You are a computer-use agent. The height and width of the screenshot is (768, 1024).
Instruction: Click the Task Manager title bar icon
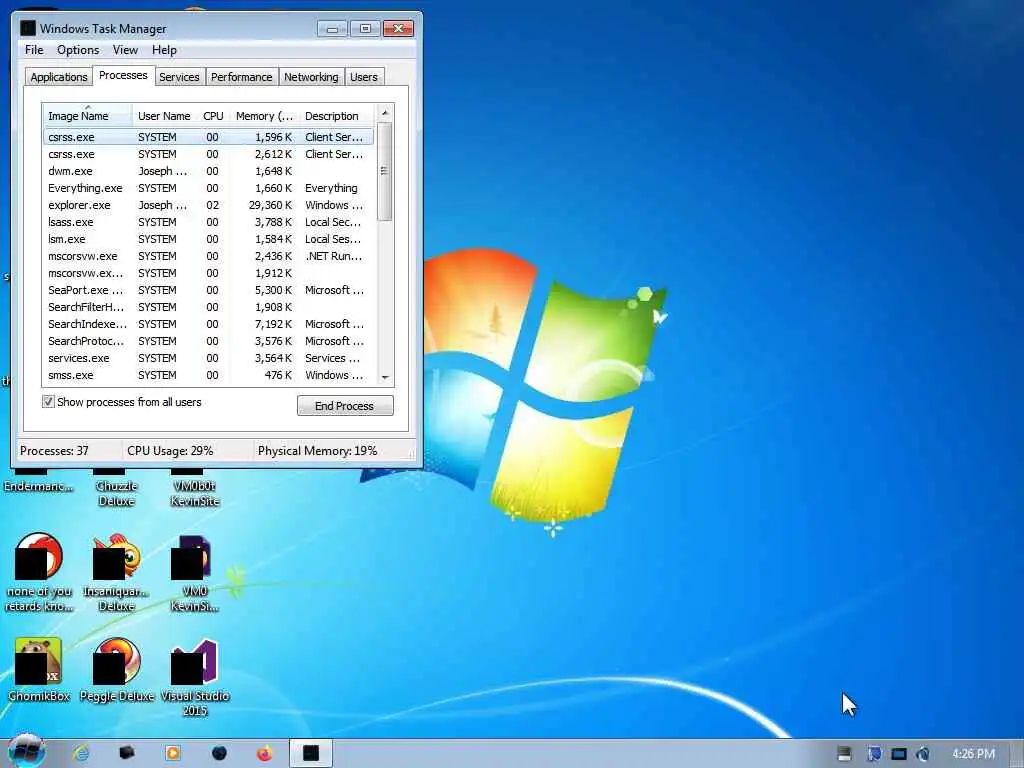click(x=27, y=29)
